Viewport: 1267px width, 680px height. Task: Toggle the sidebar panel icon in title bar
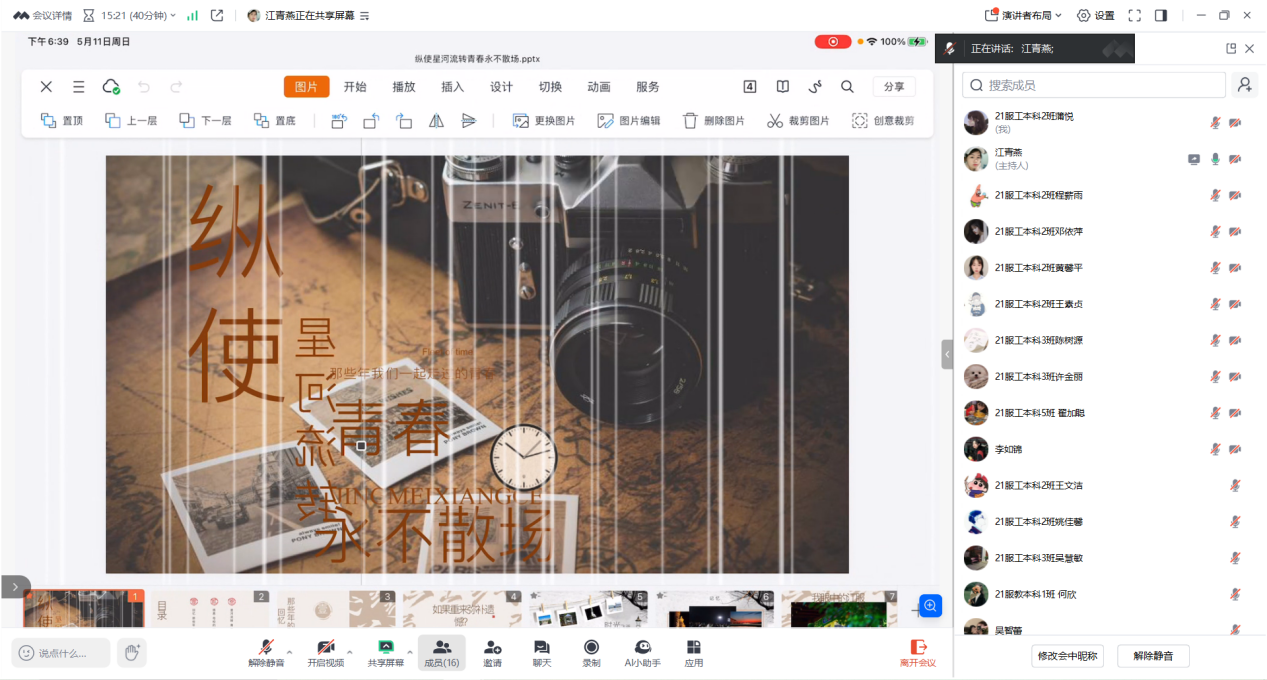pyautogui.click(x=1161, y=15)
